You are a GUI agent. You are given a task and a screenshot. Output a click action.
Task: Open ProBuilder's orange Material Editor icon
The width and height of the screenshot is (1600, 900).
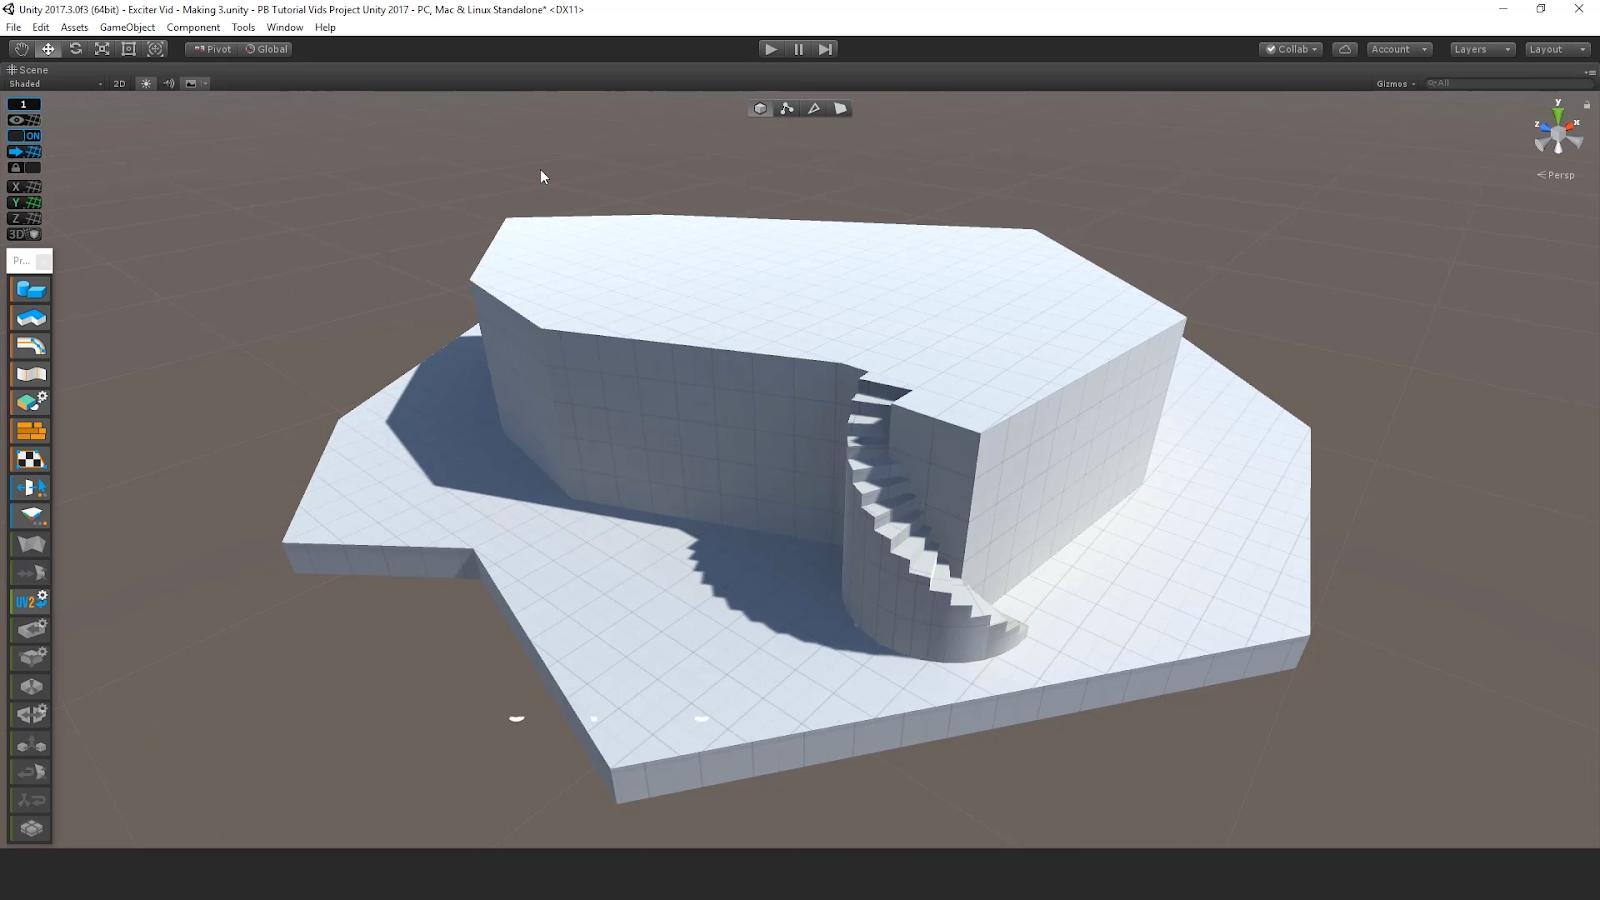coord(31,431)
